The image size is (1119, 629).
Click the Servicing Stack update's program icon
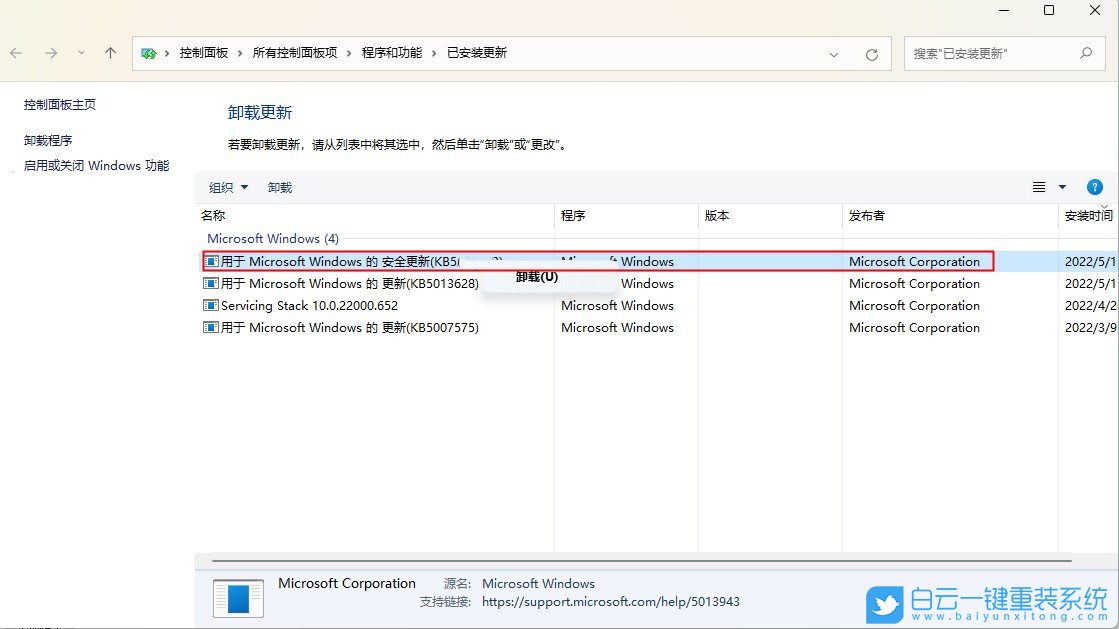(x=211, y=305)
